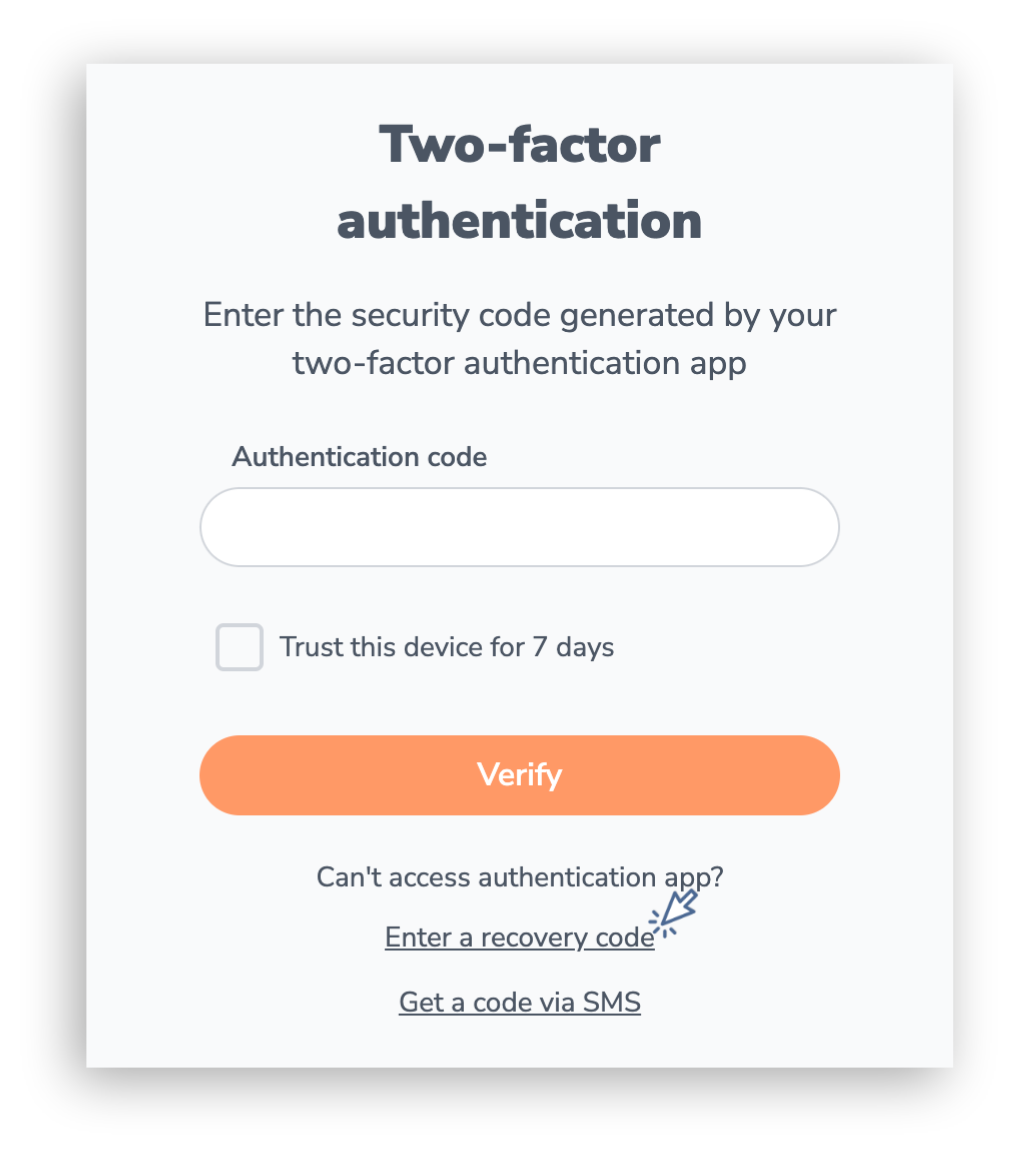1017x1154 pixels.
Task: Click the security code instruction paragraph
Action: pos(519,338)
